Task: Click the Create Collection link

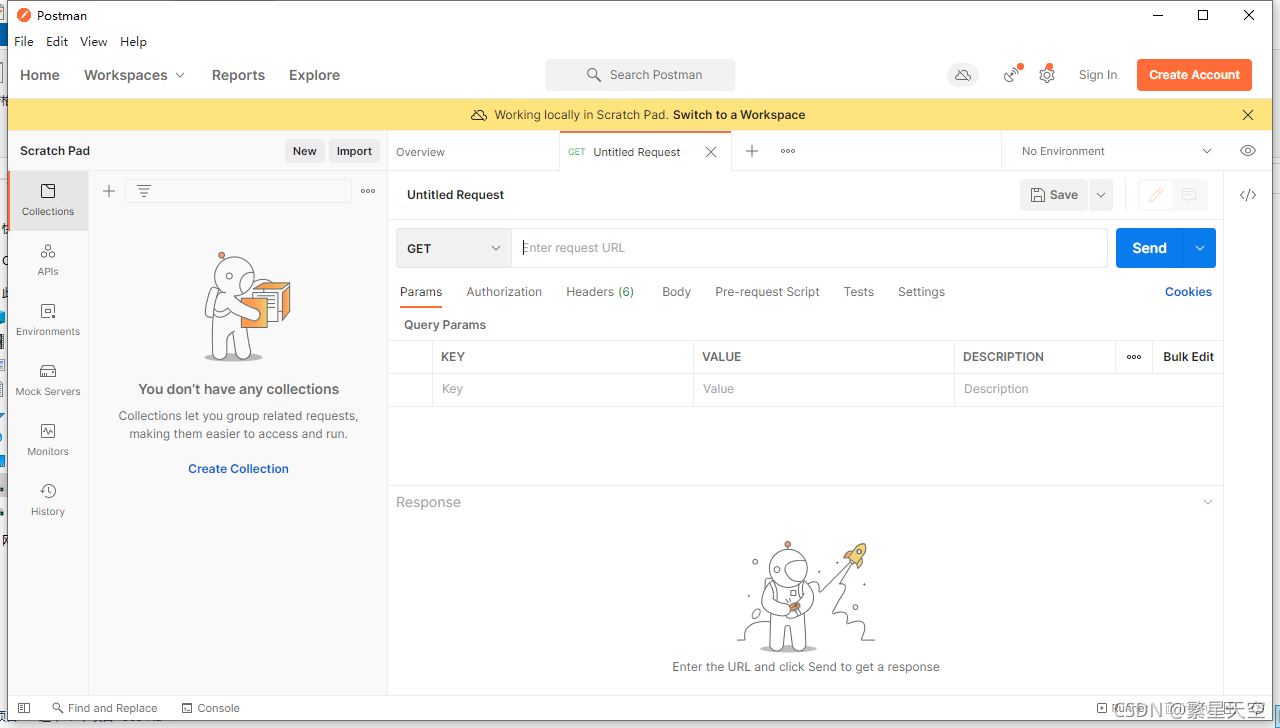Action: tap(238, 469)
